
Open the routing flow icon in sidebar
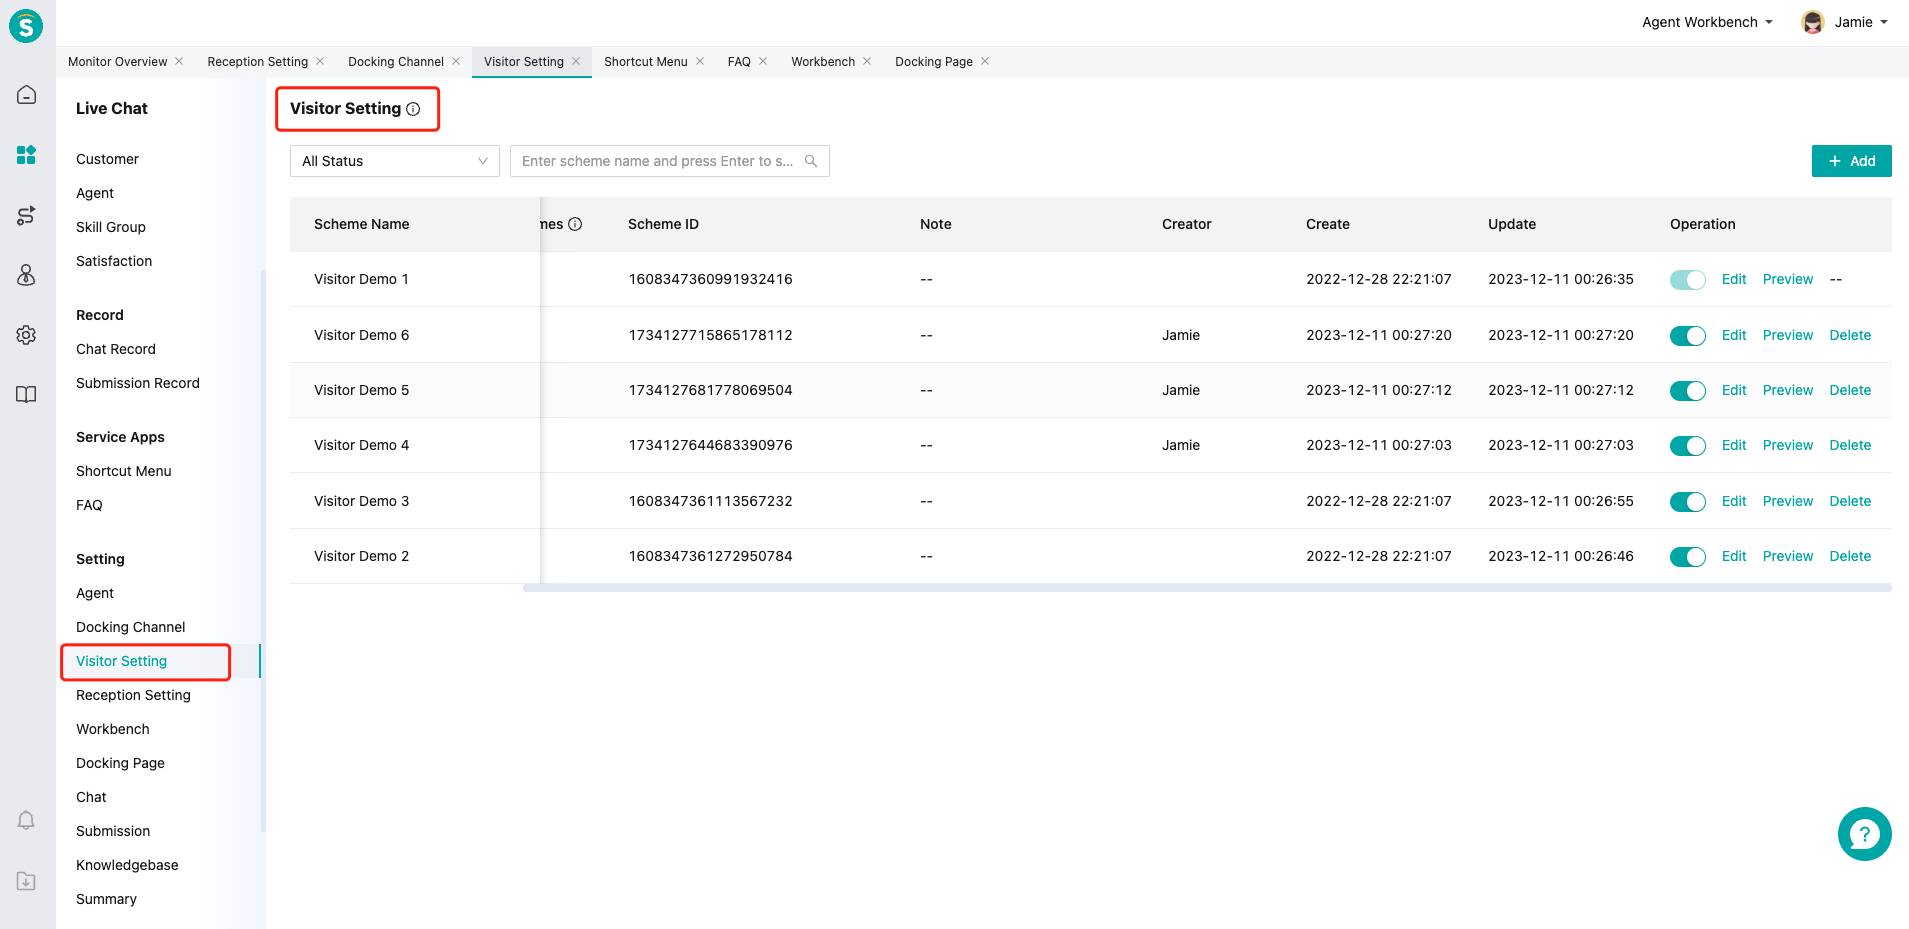point(27,215)
